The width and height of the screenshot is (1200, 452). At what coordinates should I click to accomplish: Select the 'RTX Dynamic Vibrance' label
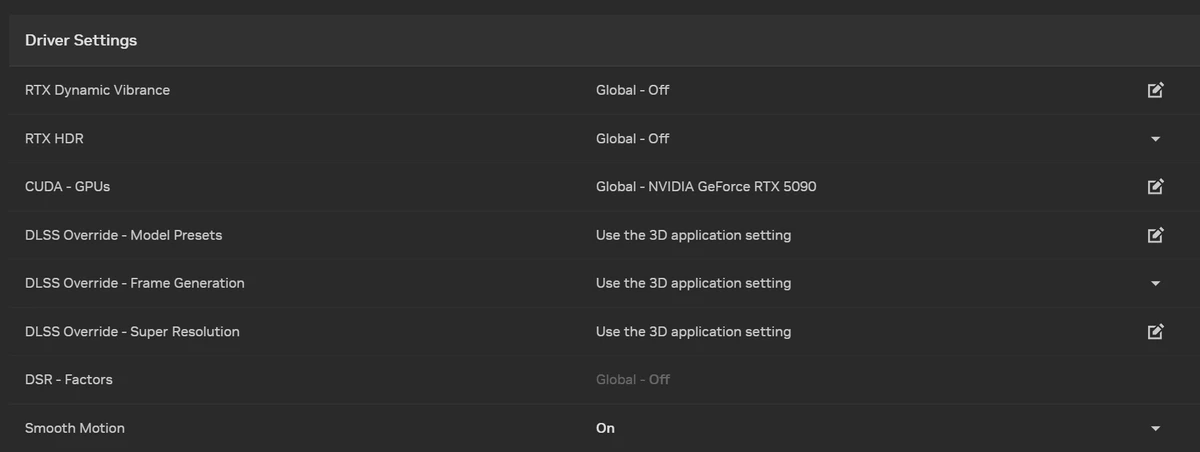click(97, 90)
